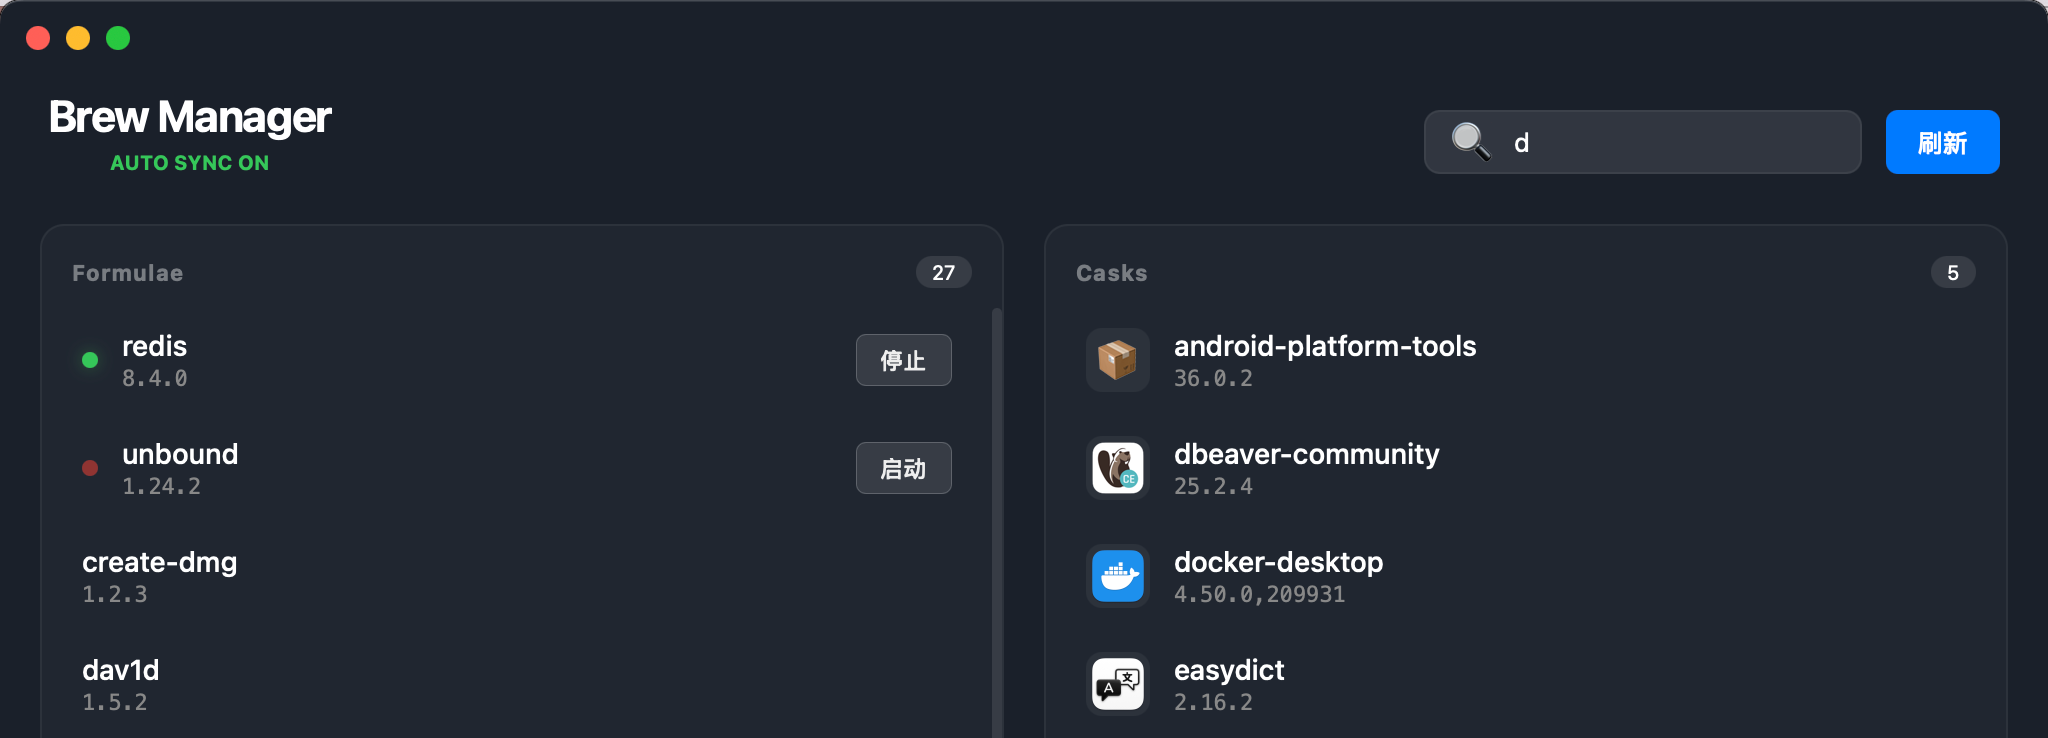Viewport: 2048px width, 738px height.
Task: Start the unbound service
Action: (903, 468)
